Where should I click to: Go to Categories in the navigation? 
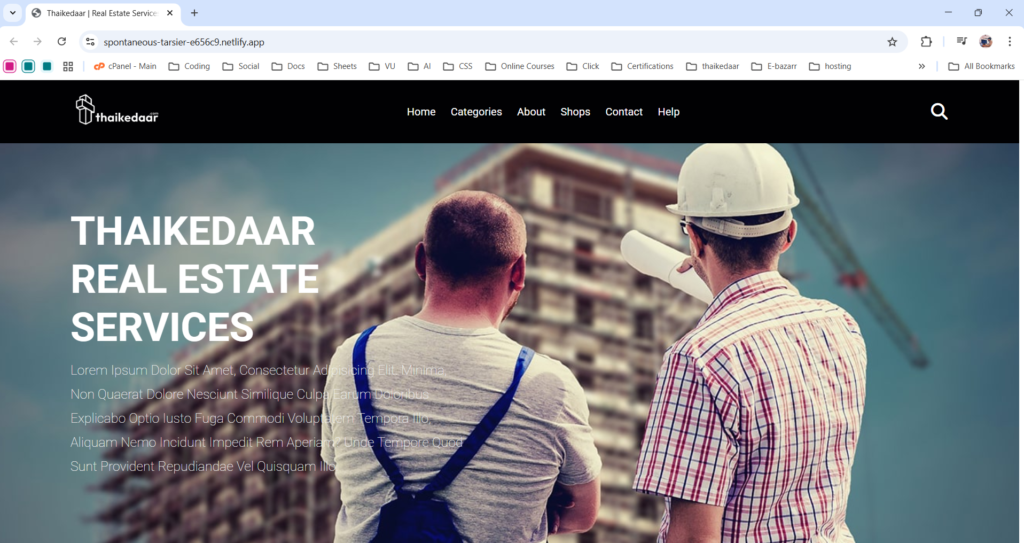point(476,112)
